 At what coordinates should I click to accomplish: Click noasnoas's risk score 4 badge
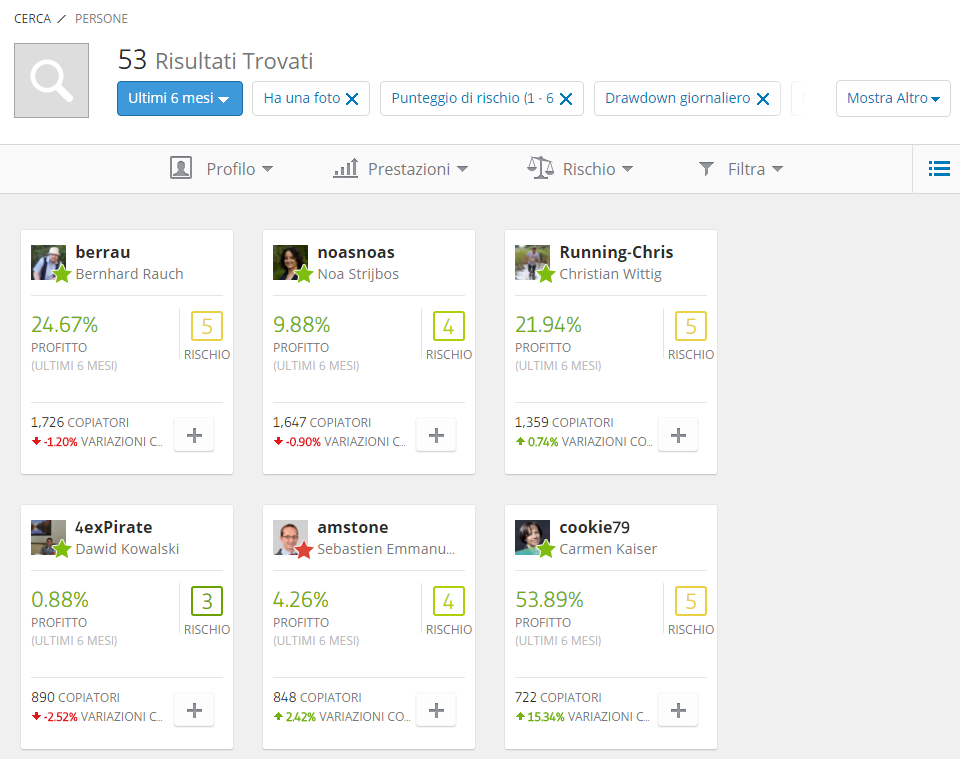[449, 326]
